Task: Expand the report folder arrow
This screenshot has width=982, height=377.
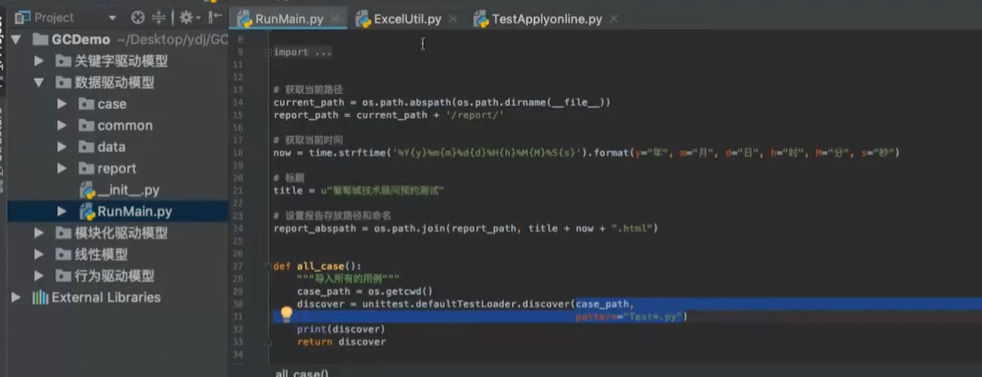Action: (61, 168)
